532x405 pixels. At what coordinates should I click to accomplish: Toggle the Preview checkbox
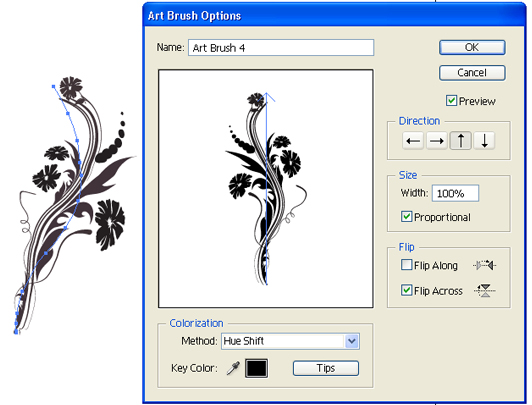(451, 101)
